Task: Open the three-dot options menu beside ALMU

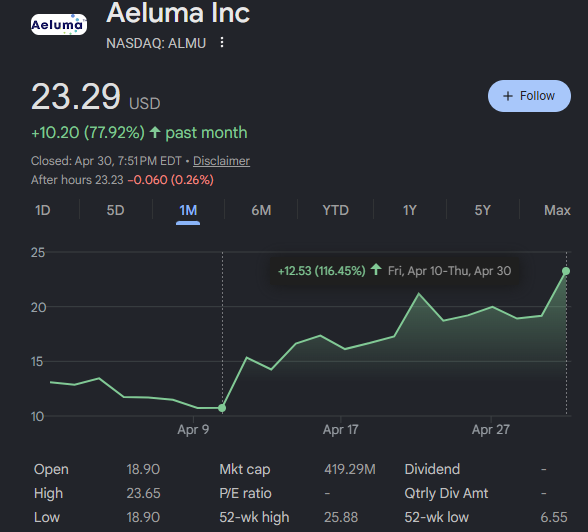Action: pyautogui.click(x=222, y=42)
